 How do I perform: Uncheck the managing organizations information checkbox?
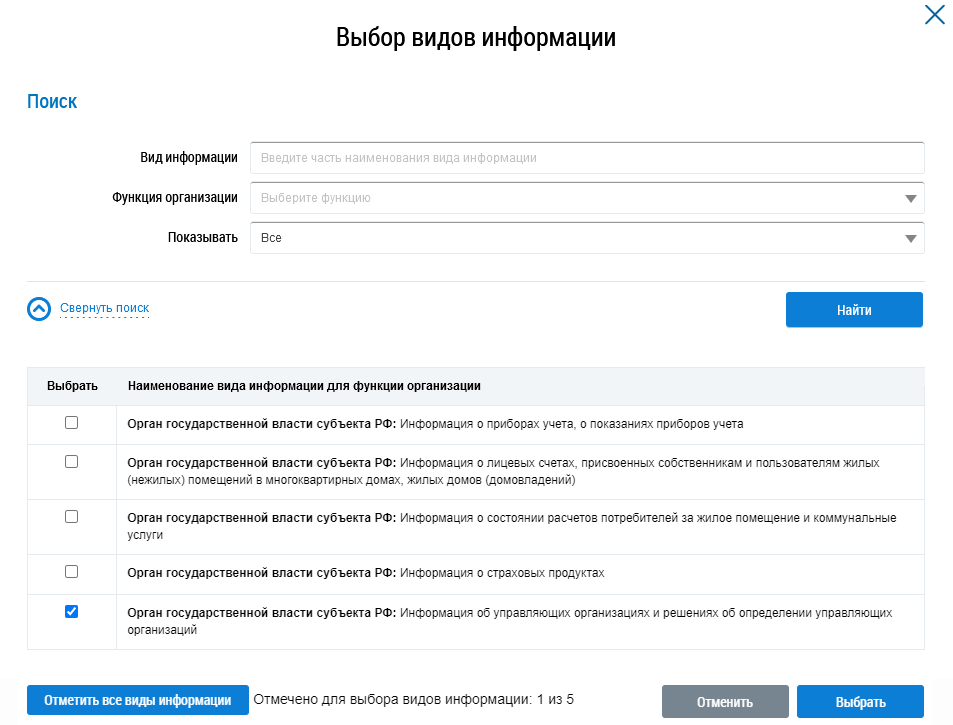coord(71,612)
